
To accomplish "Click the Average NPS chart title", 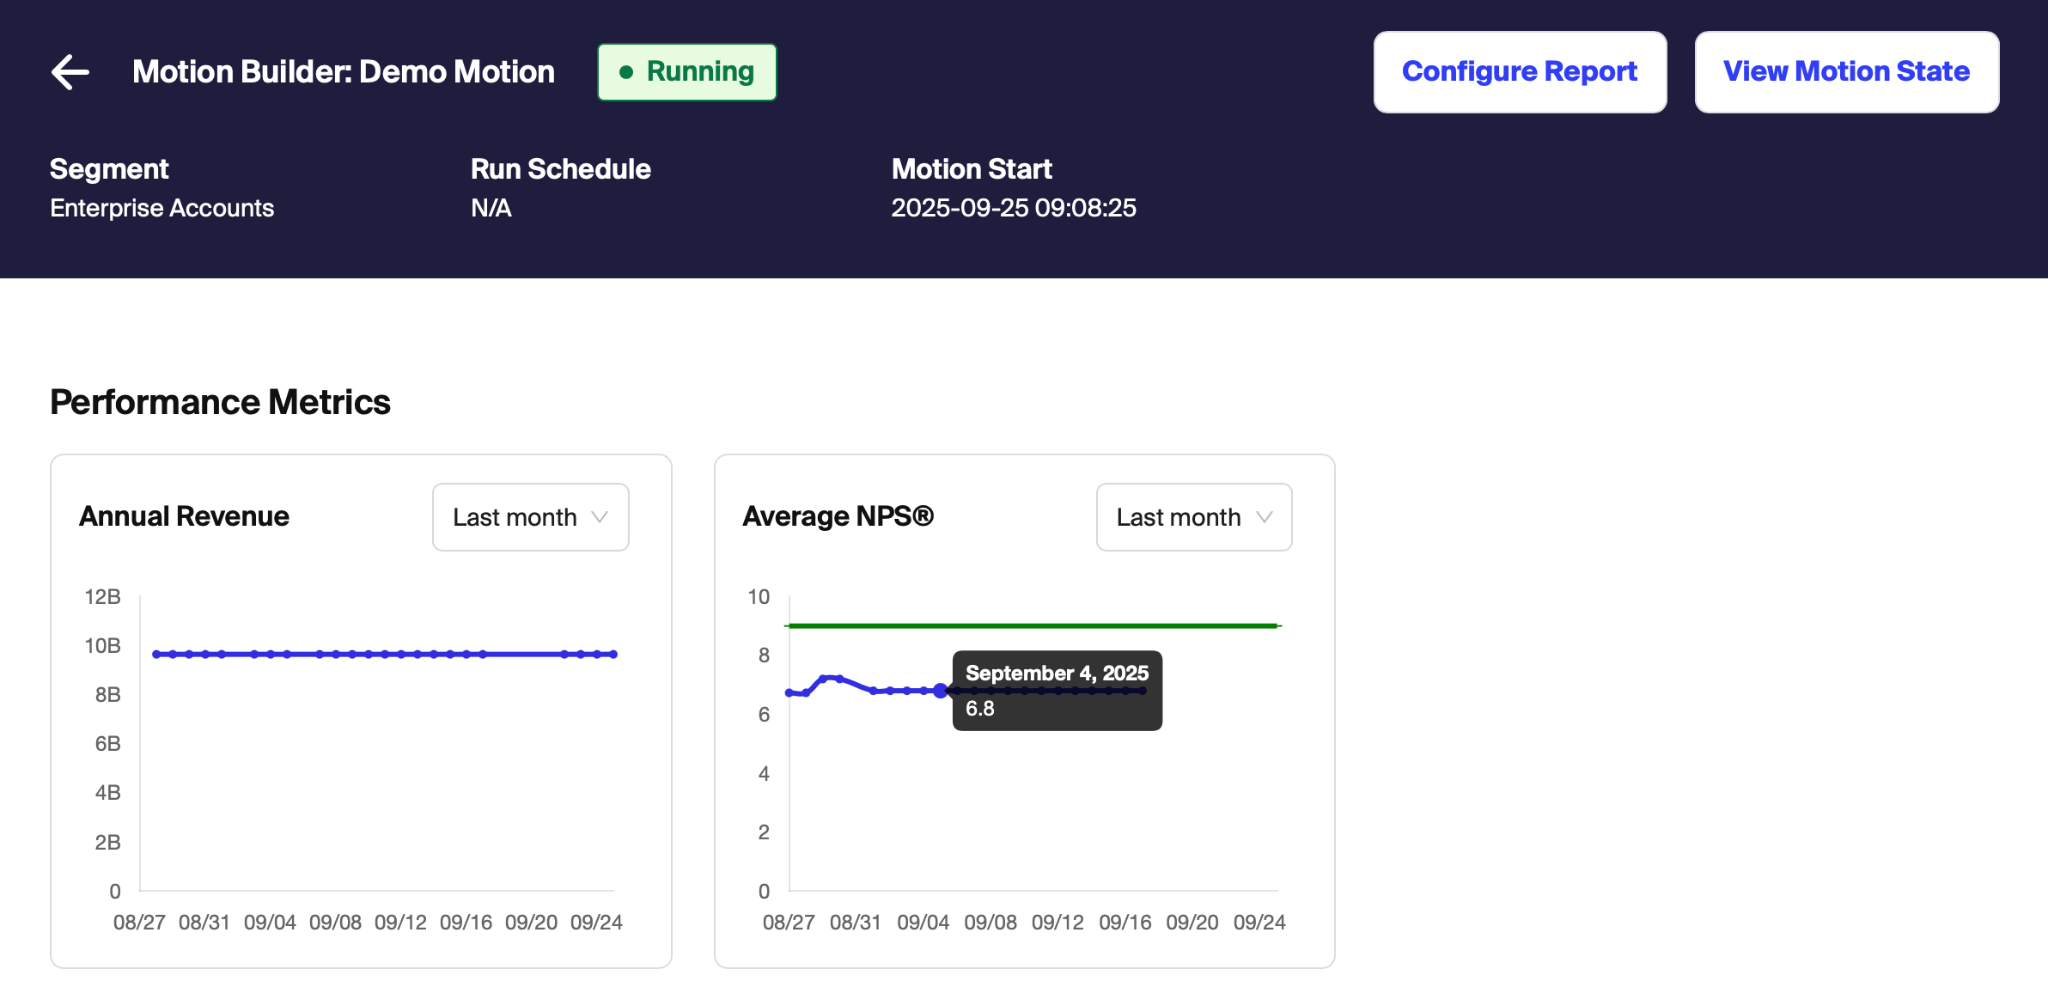I will (838, 516).
